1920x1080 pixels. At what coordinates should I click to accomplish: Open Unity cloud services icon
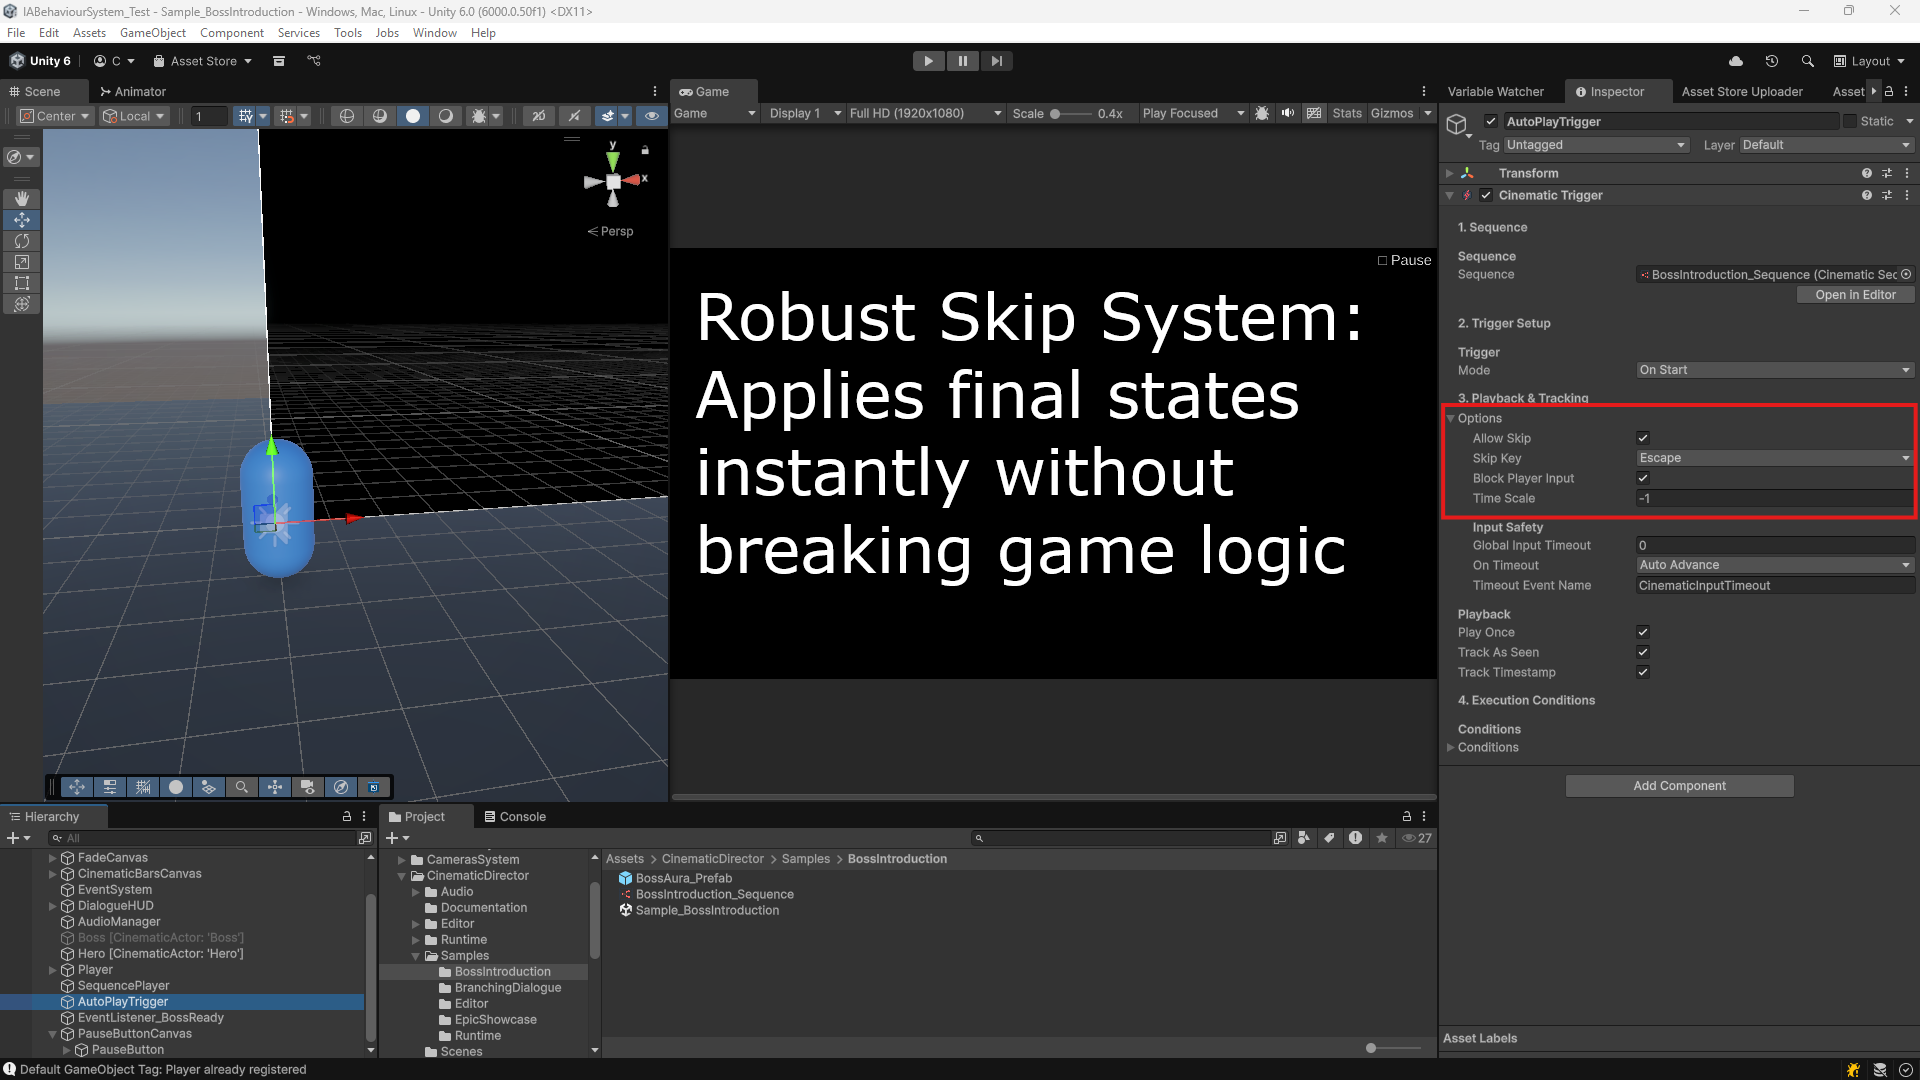pyautogui.click(x=1736, y=61)
